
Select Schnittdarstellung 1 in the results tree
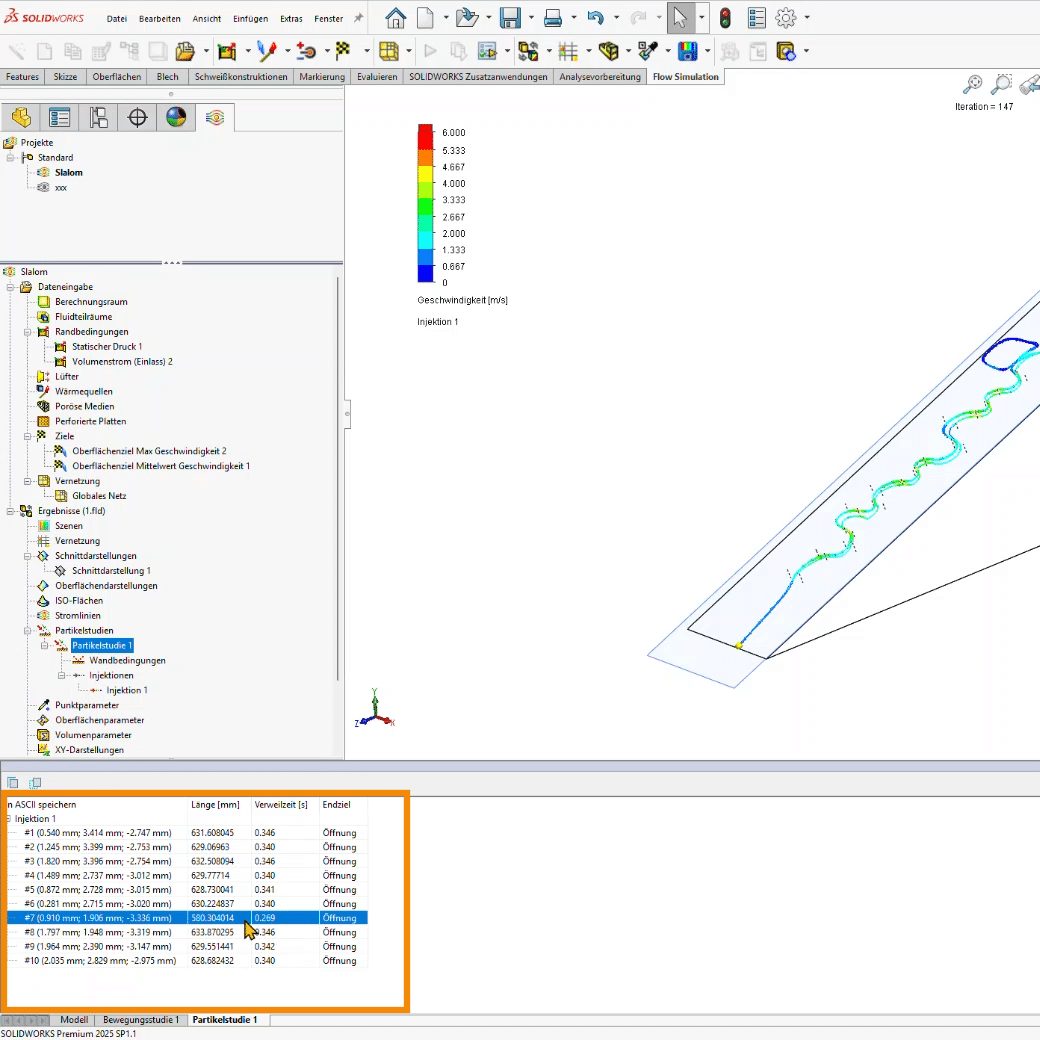coord(111,571)
